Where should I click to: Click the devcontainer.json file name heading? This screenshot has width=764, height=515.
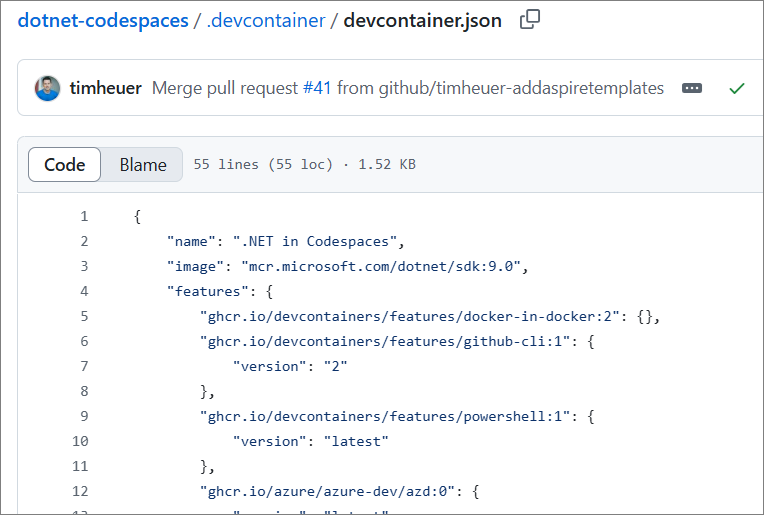422,20
